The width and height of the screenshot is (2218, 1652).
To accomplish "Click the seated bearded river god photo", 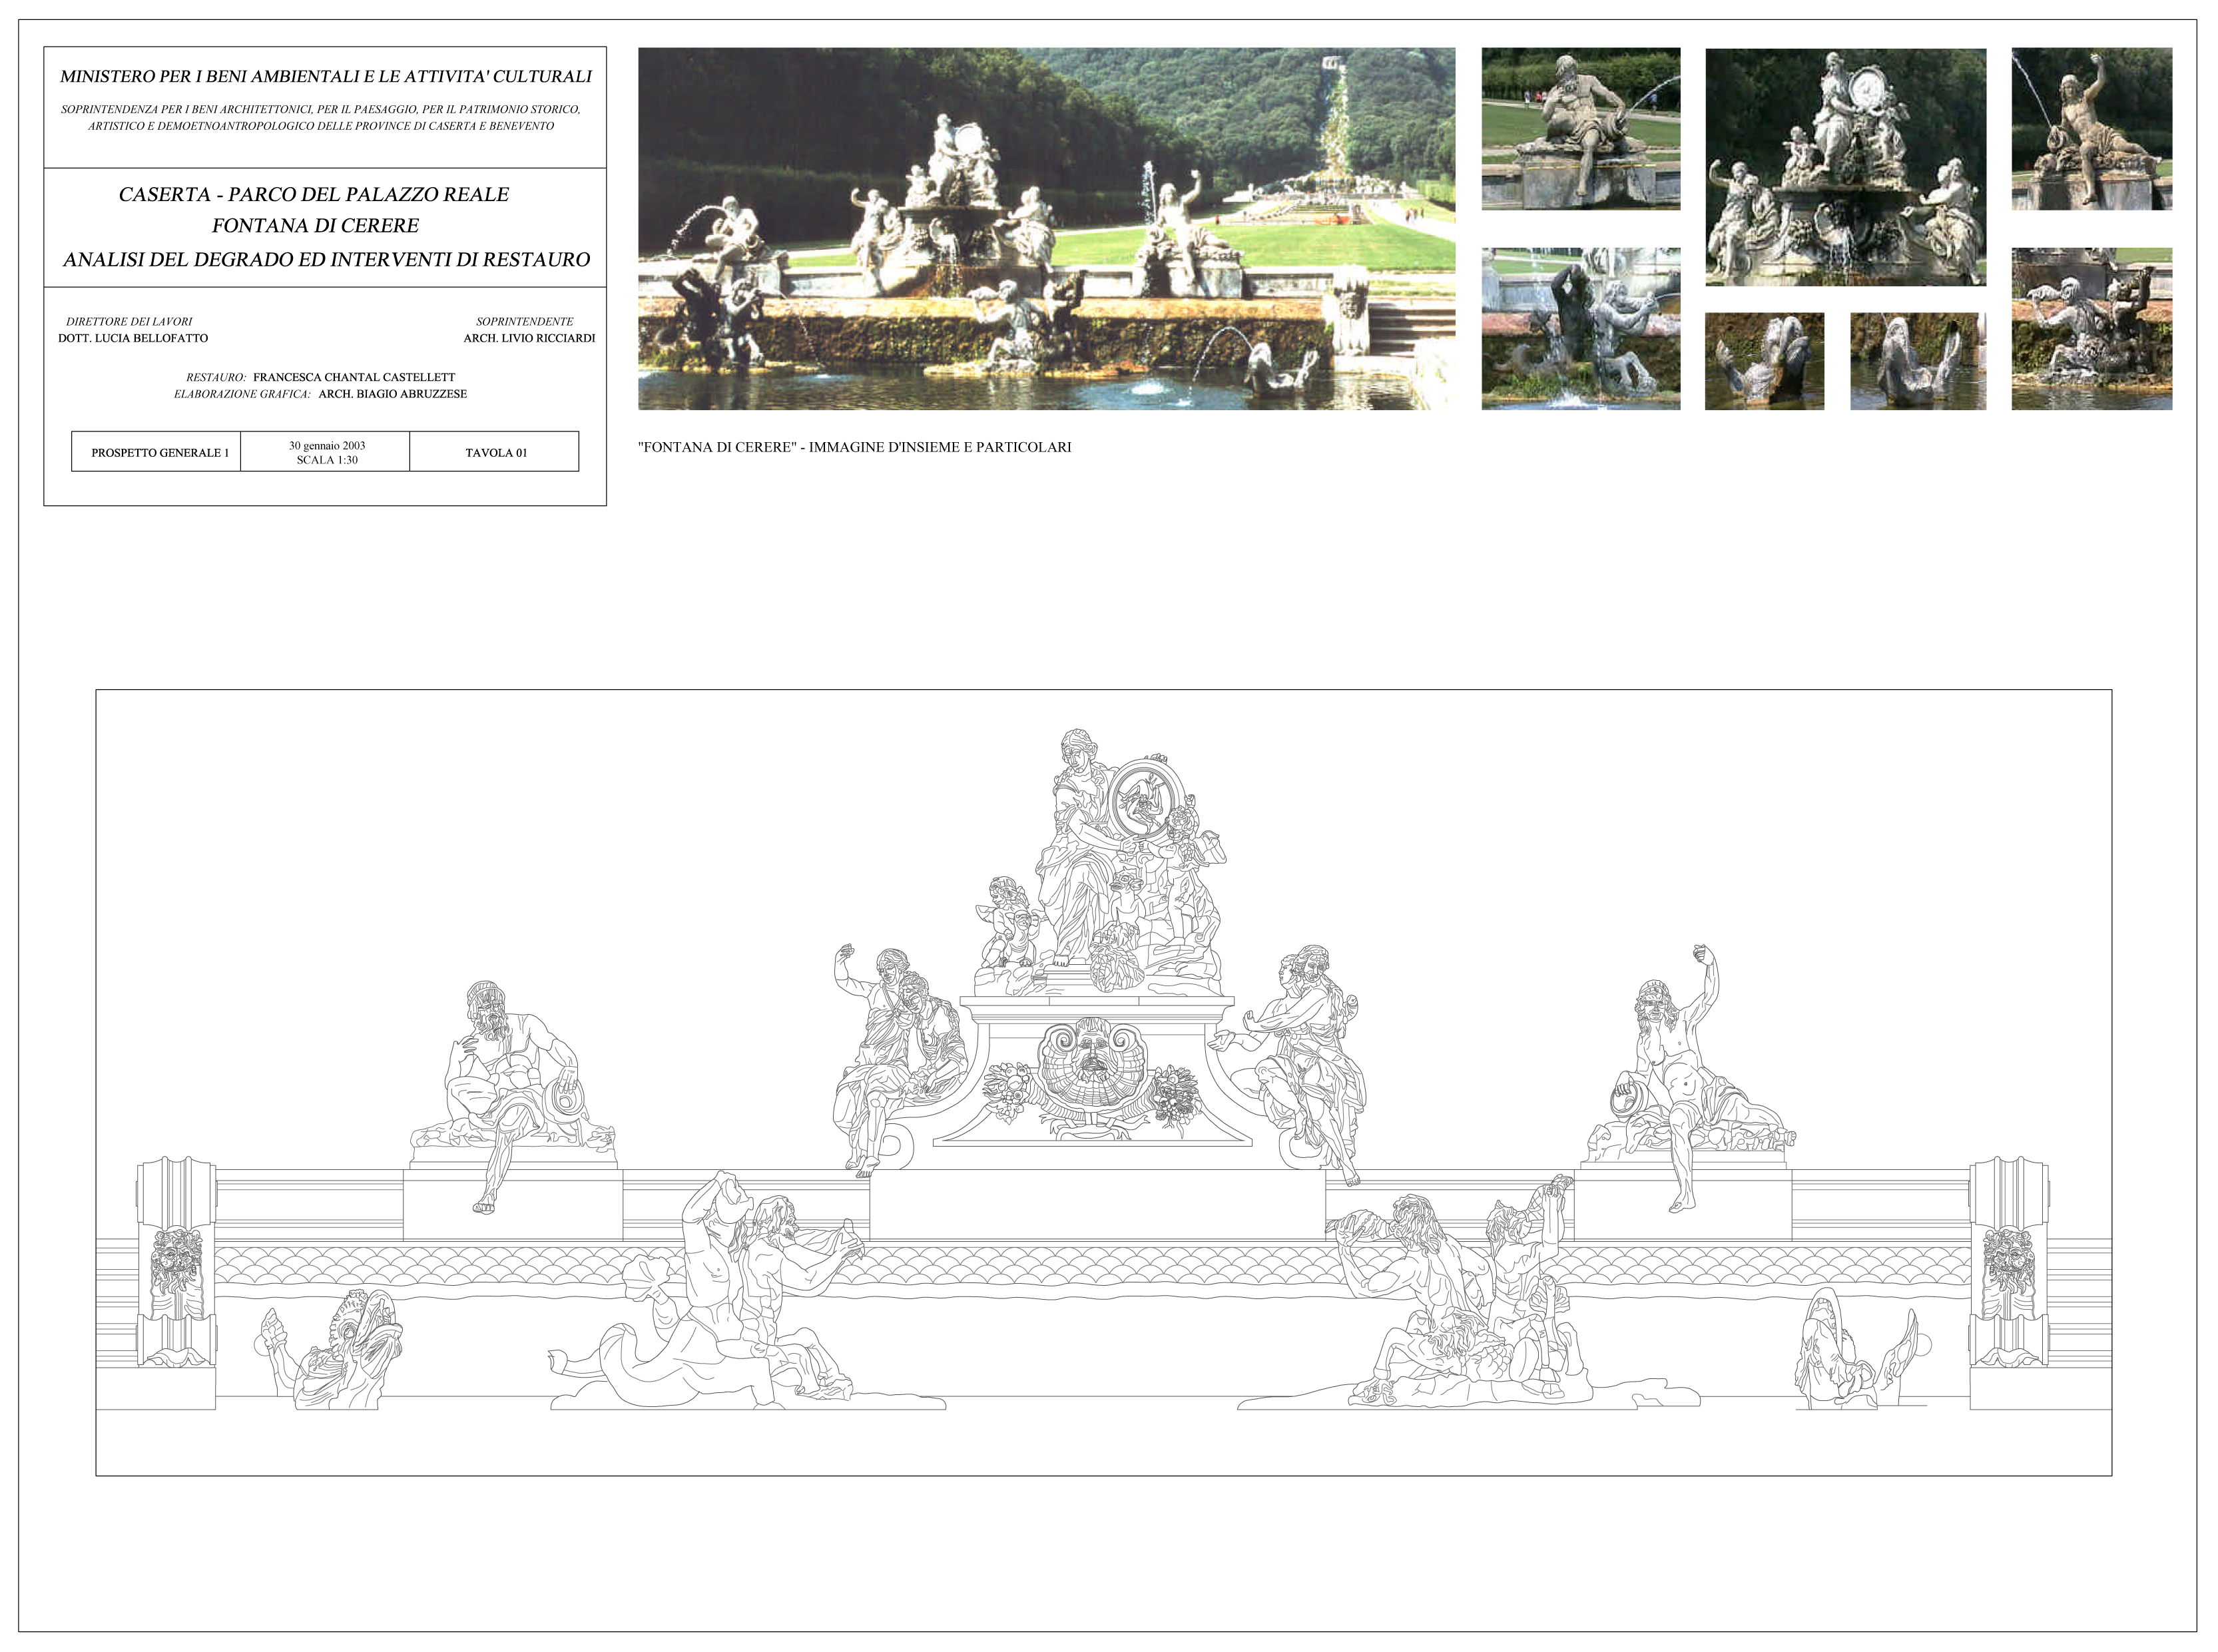I will 1580,129.
